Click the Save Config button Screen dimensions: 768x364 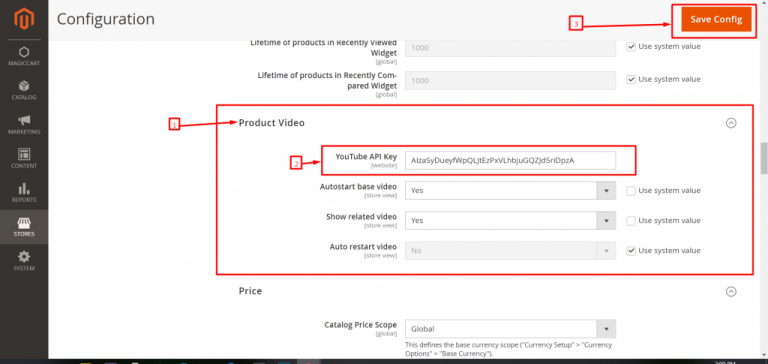pyautogui.click(x=716, y=20)
